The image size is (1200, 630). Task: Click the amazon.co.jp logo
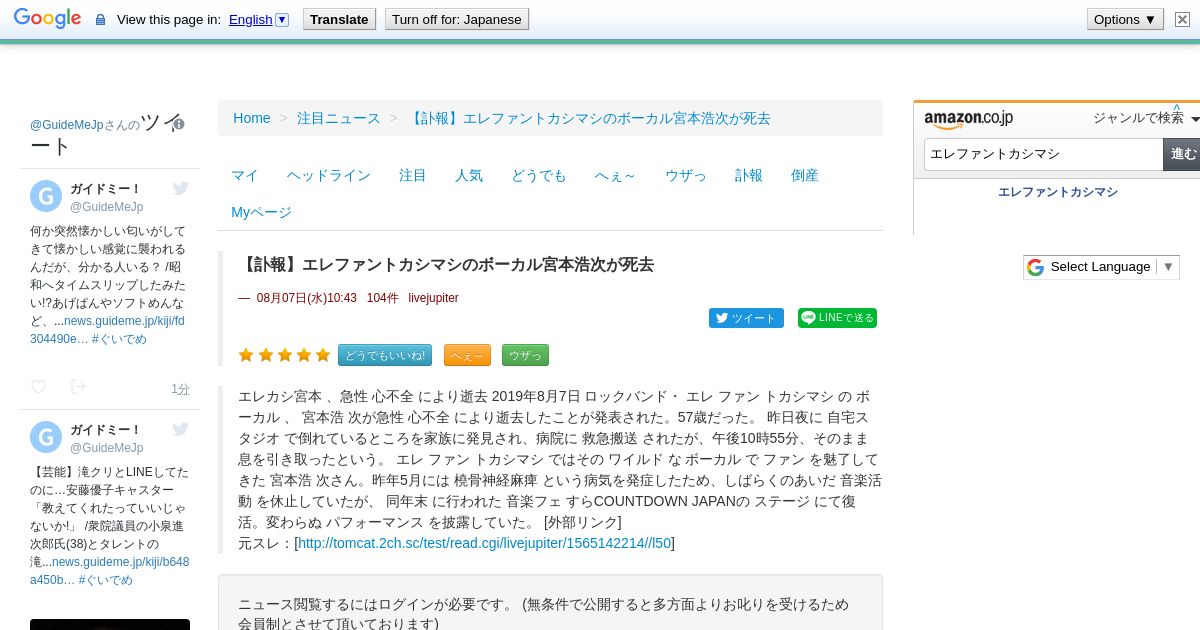click(968, 119)
